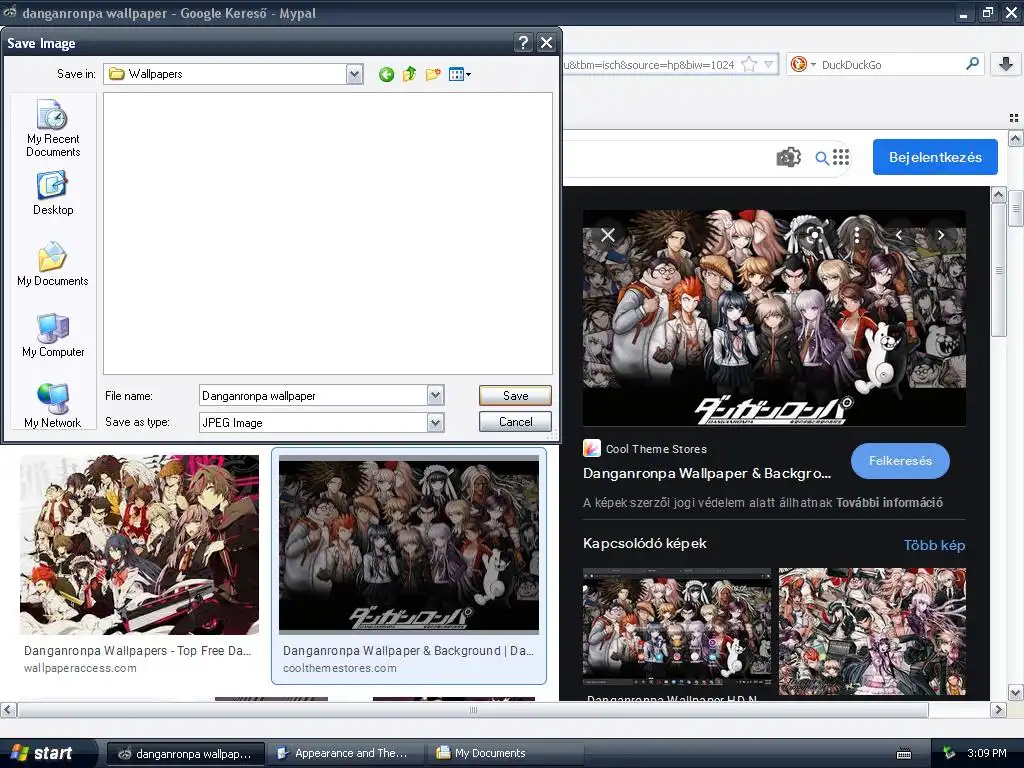The width and height of the screenshot is (1024, 768).
Task: Go to next image arrow
Action: [941, 235]
